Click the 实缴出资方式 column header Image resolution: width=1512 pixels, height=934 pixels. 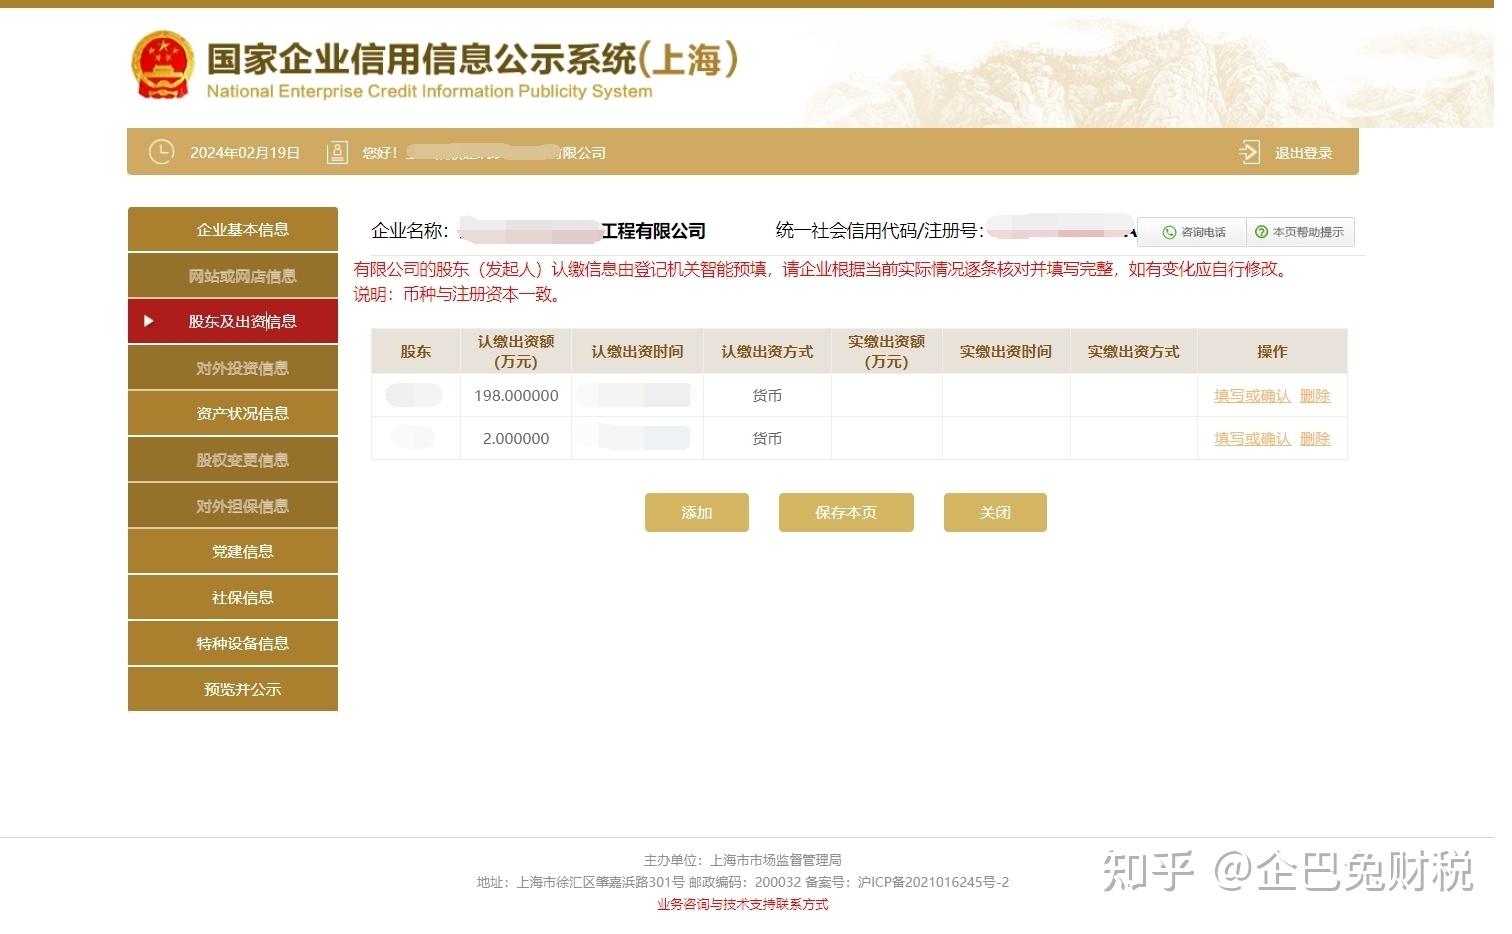click(1134, 352)
